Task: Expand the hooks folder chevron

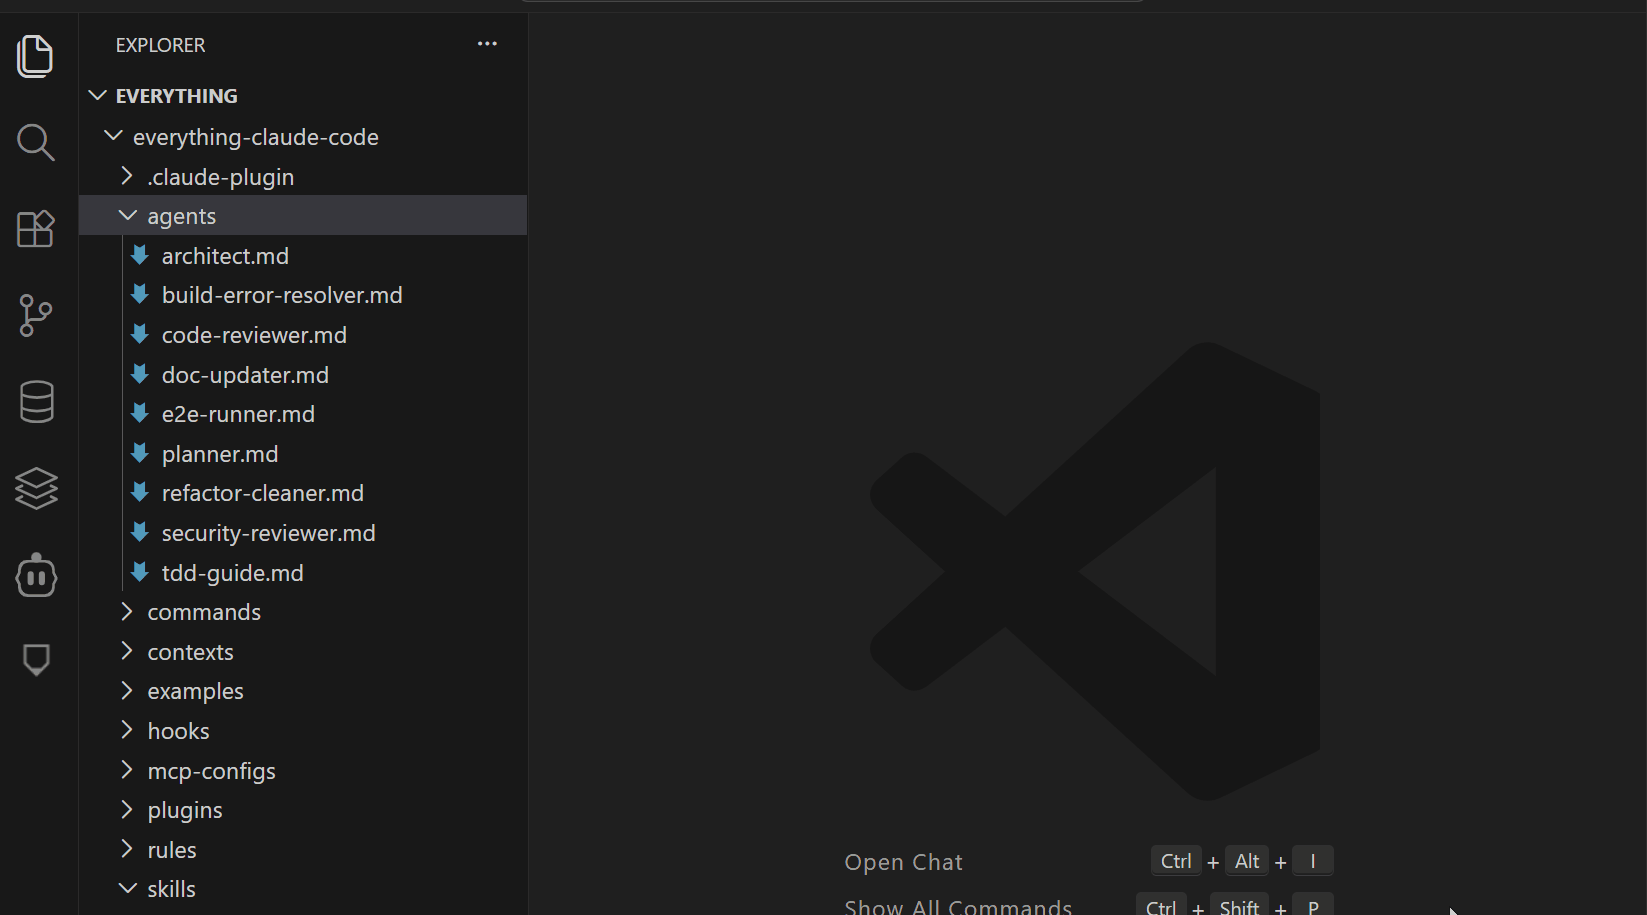Action: pyautogui.click(x=127, y=730)
